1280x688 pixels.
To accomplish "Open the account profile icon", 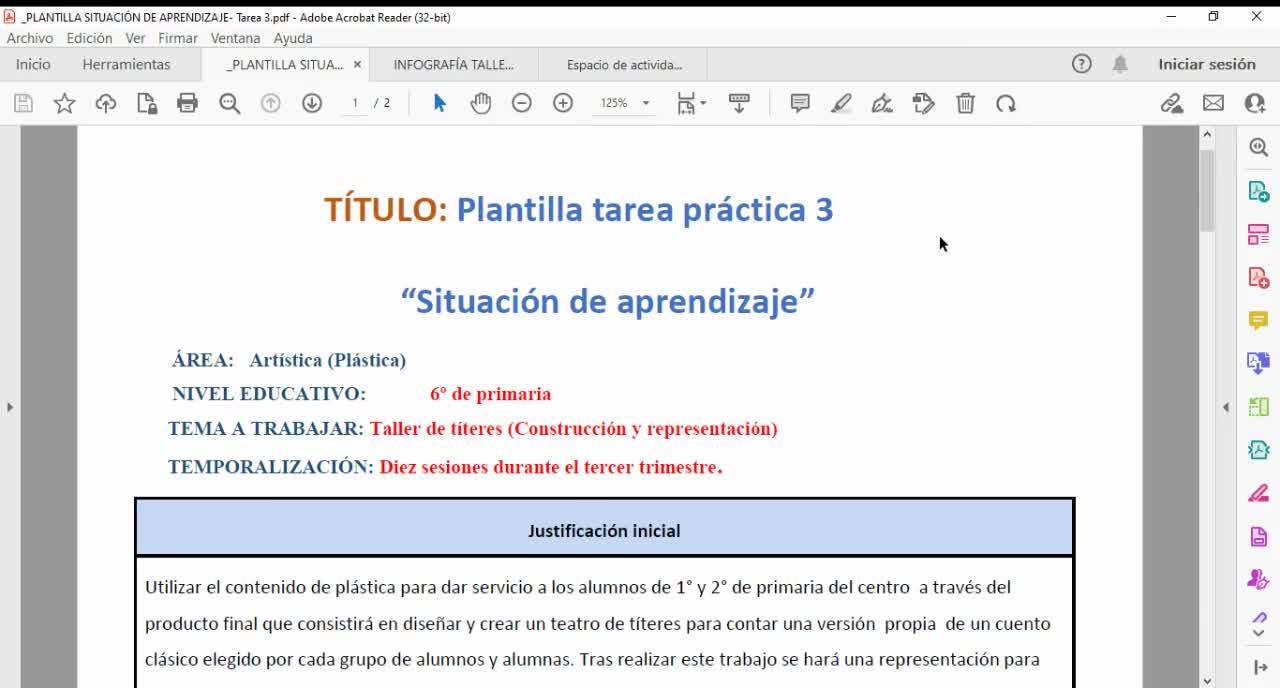I will [x=1255, y=103].
